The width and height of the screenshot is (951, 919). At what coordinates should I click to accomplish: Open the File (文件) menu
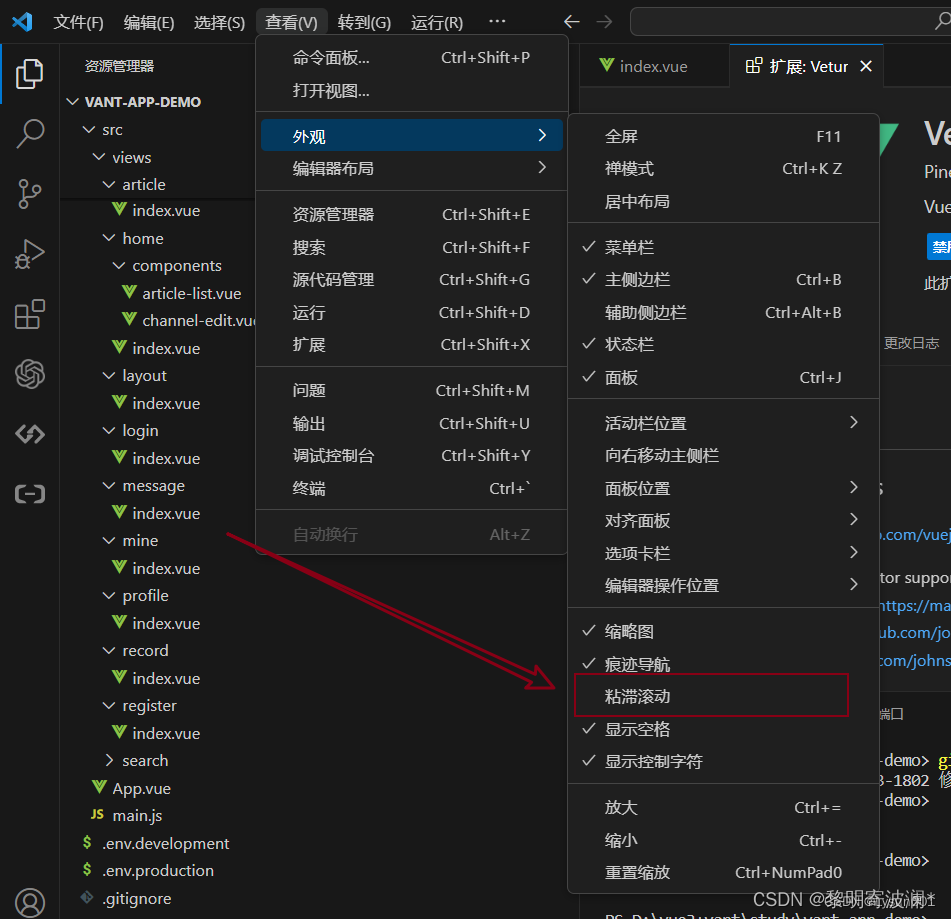click(x=78, y=22)
